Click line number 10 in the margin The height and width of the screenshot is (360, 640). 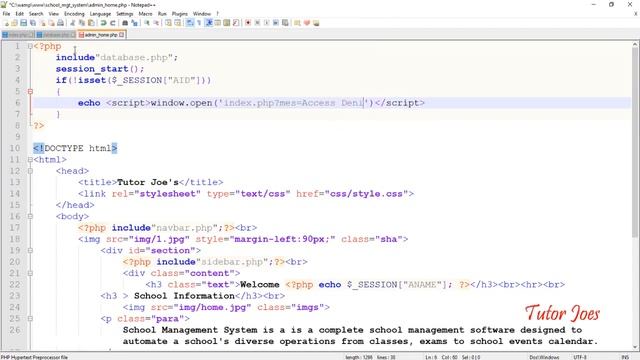pyautogui.click(x=15, y=148)
